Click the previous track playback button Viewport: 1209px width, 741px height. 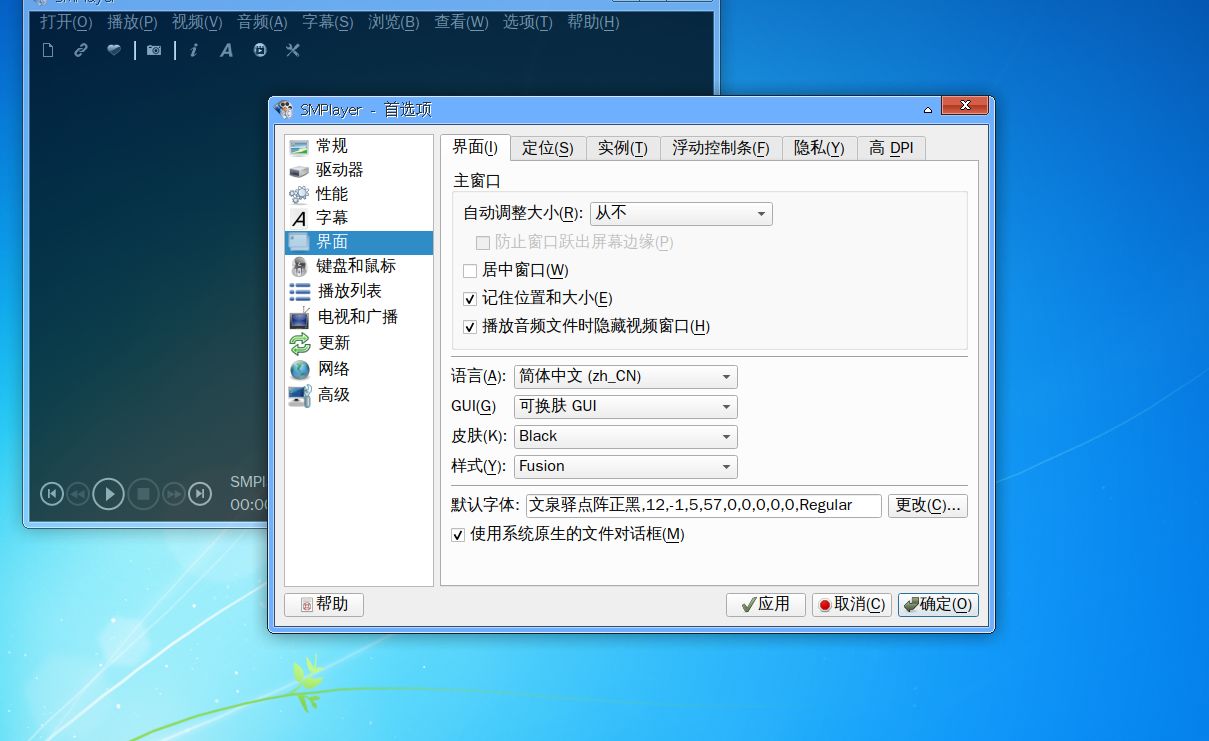52,494
